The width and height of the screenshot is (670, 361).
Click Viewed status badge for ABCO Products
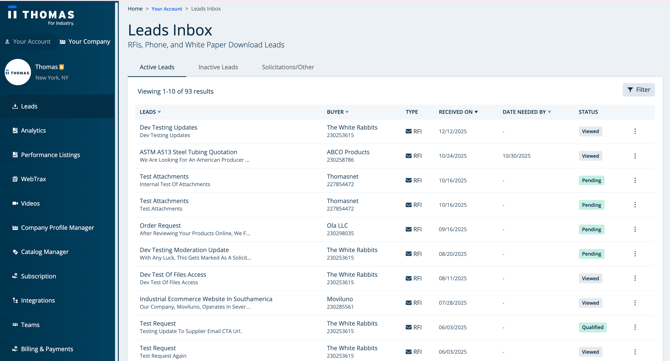591,156
